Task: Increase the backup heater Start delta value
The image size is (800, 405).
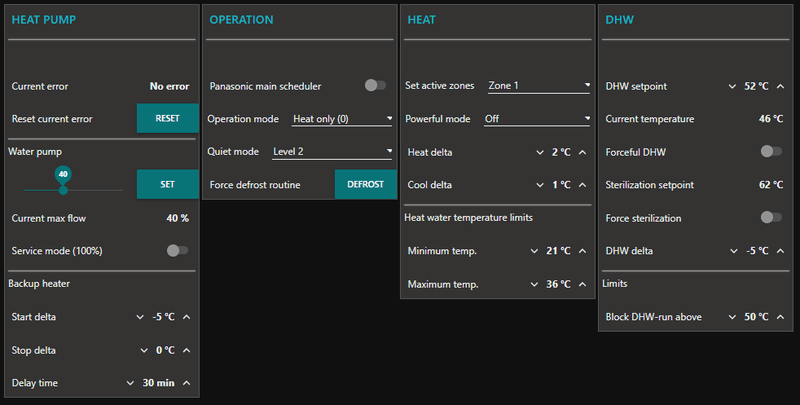Action: (187, 317)
